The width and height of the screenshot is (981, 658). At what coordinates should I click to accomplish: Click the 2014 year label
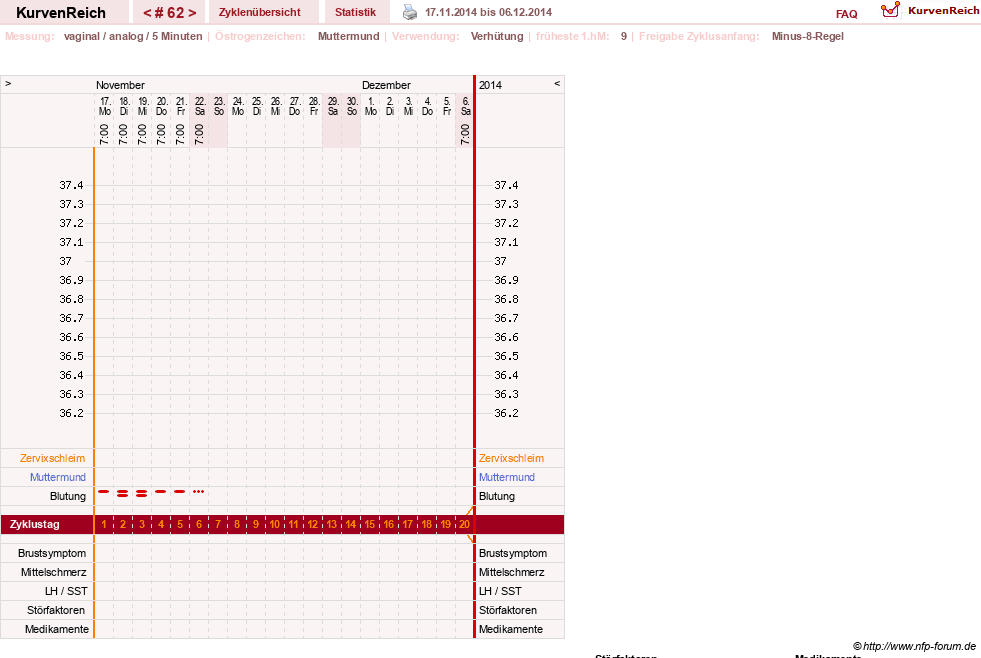pyautogui.click(x=490, y=85)
